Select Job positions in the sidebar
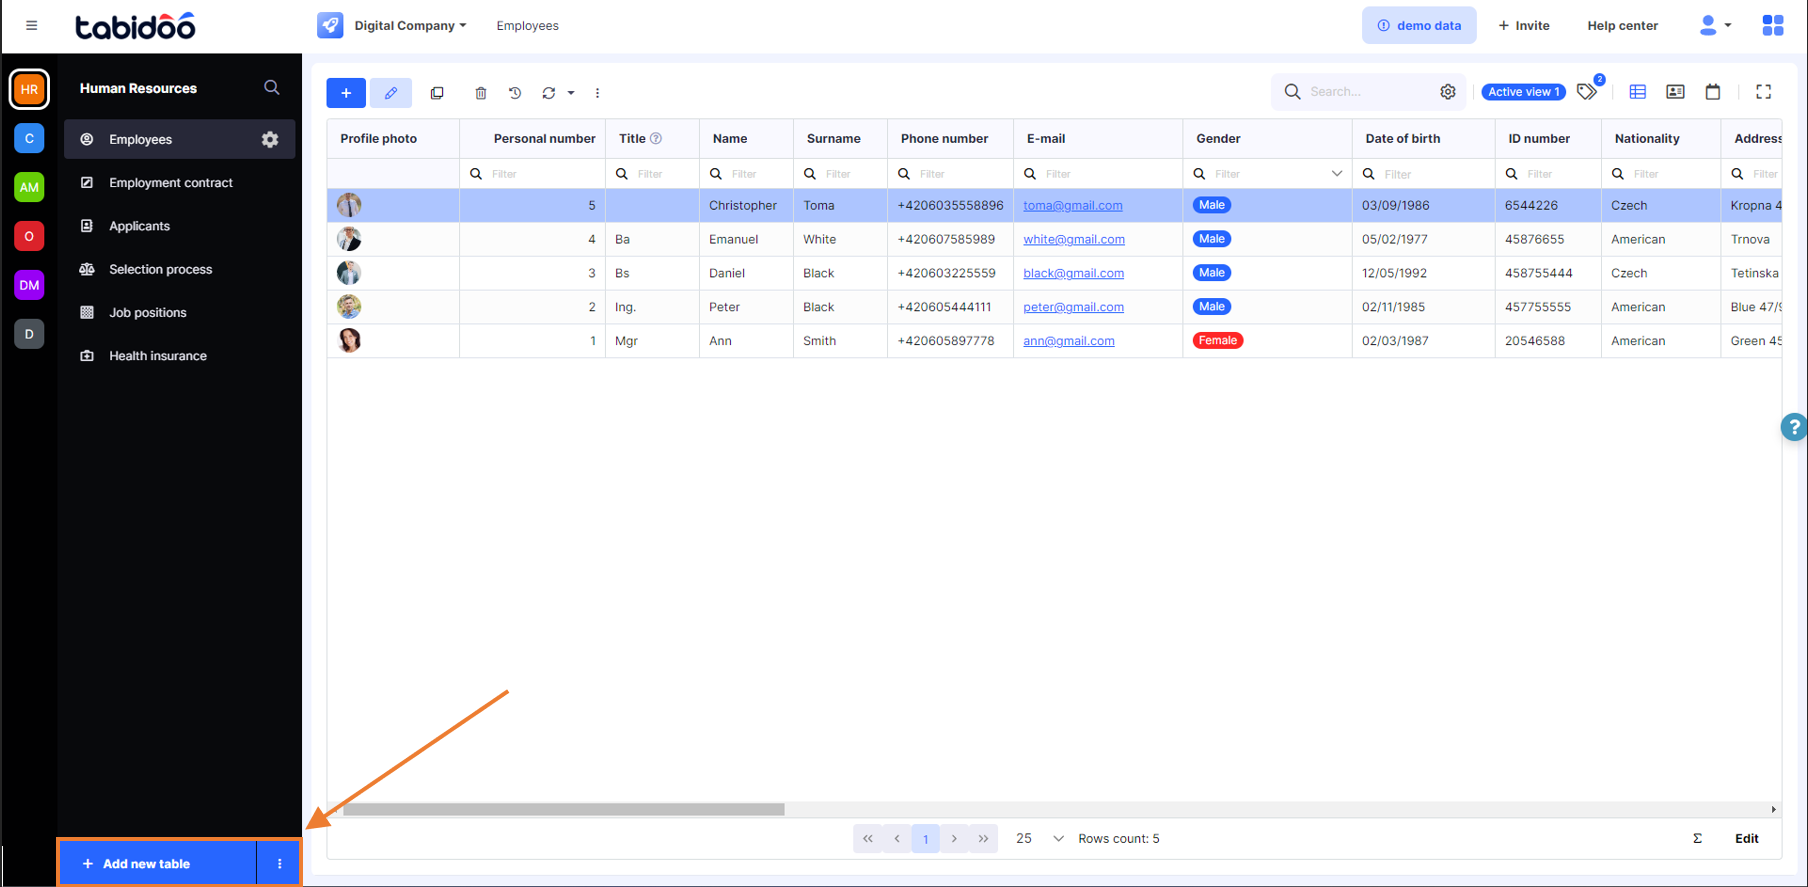This screenshot has height=887, width=1808. point(147,313)
